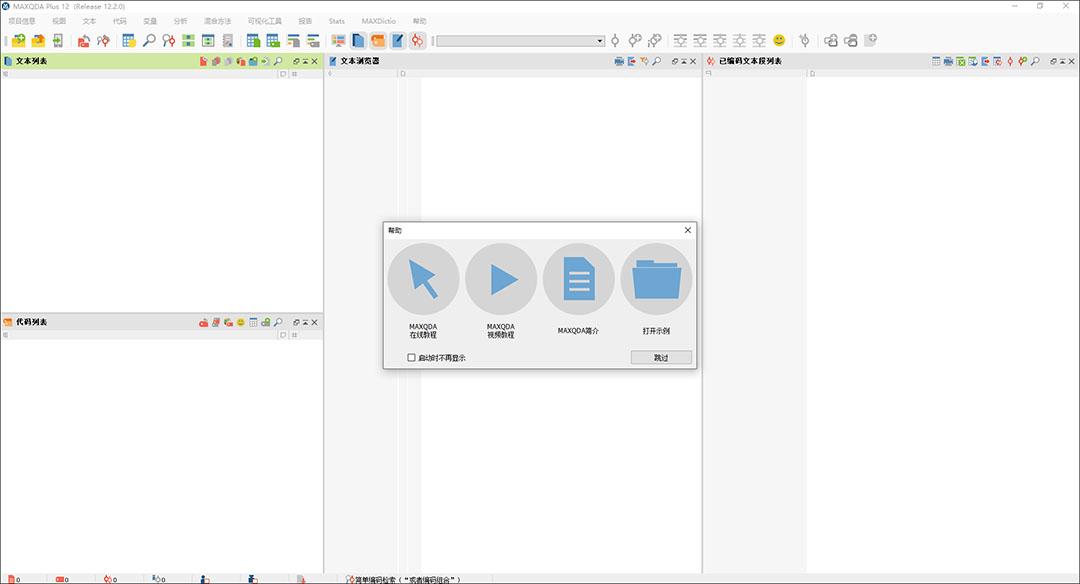
Task: Toggle the orange code list window button
Action: pos(377,41)
